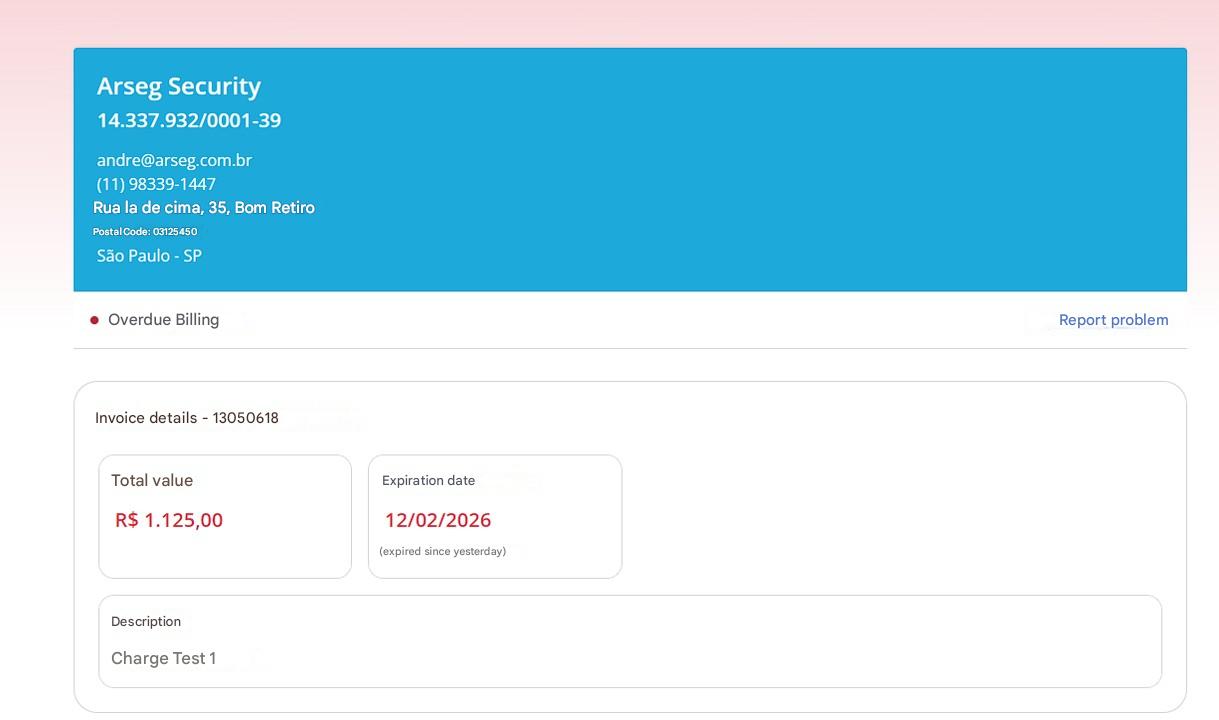Select the company ID 14.337.932/0001-39

point(188,121)
